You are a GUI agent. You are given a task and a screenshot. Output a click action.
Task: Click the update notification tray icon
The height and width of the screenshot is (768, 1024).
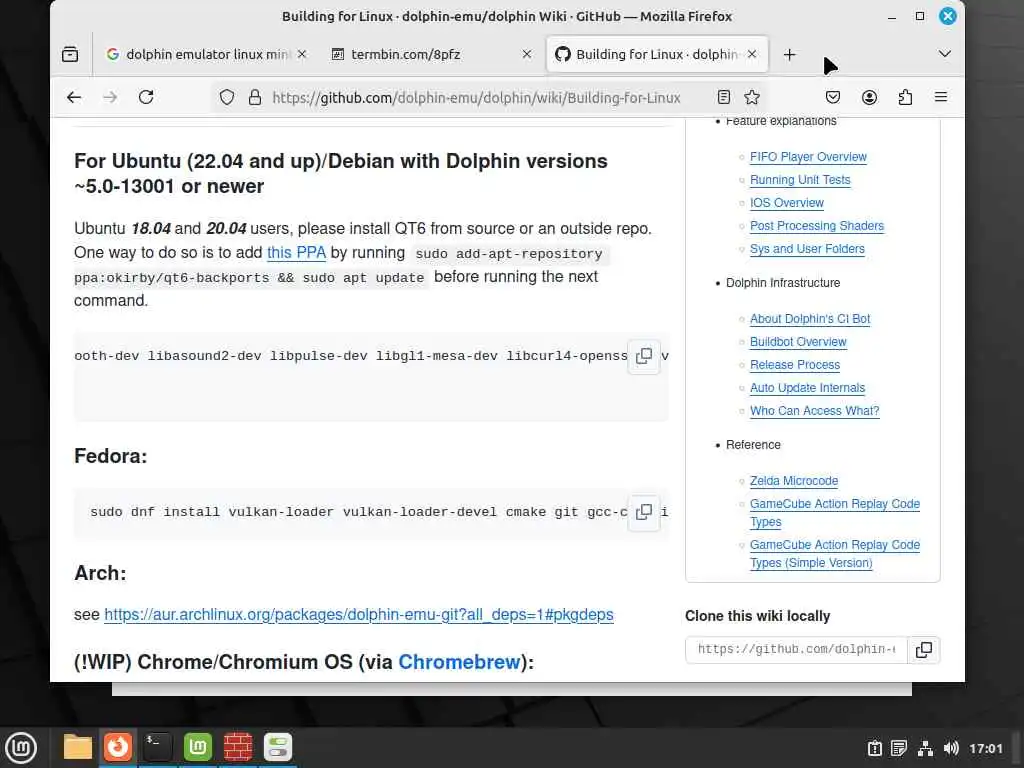click(x=875, y=748)
